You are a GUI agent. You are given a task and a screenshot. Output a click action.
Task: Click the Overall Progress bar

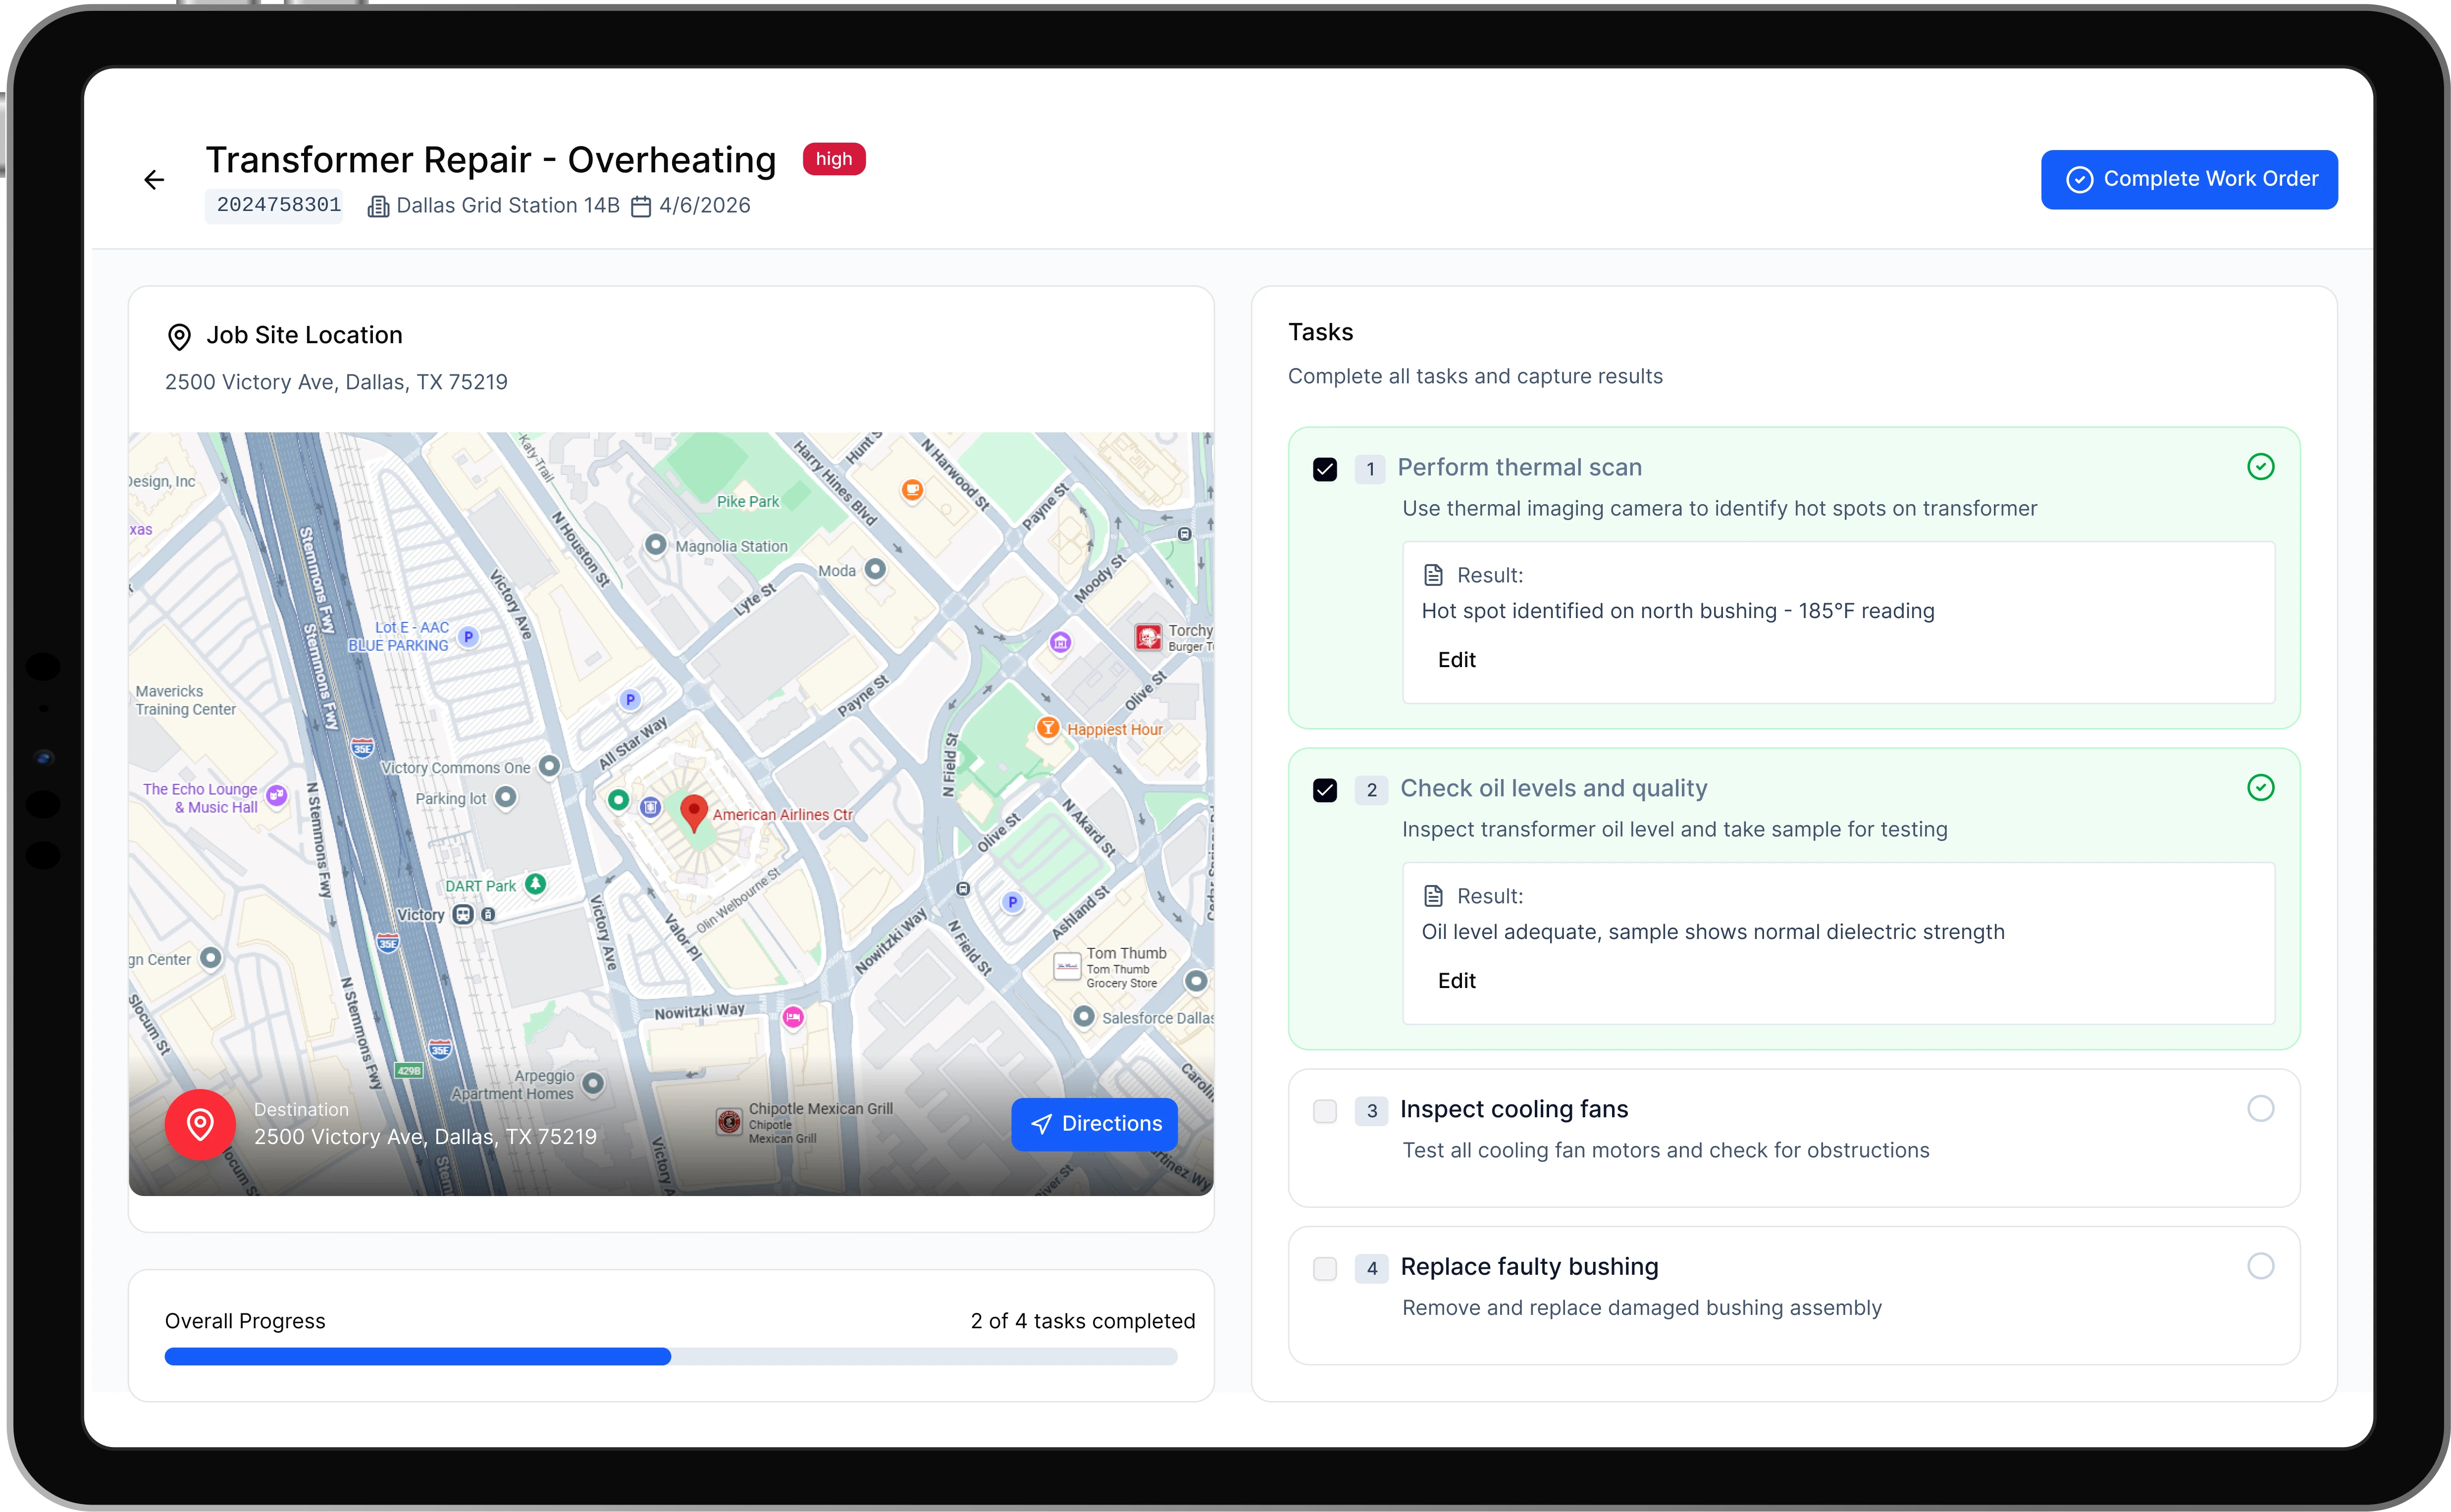click(671, 1357)
